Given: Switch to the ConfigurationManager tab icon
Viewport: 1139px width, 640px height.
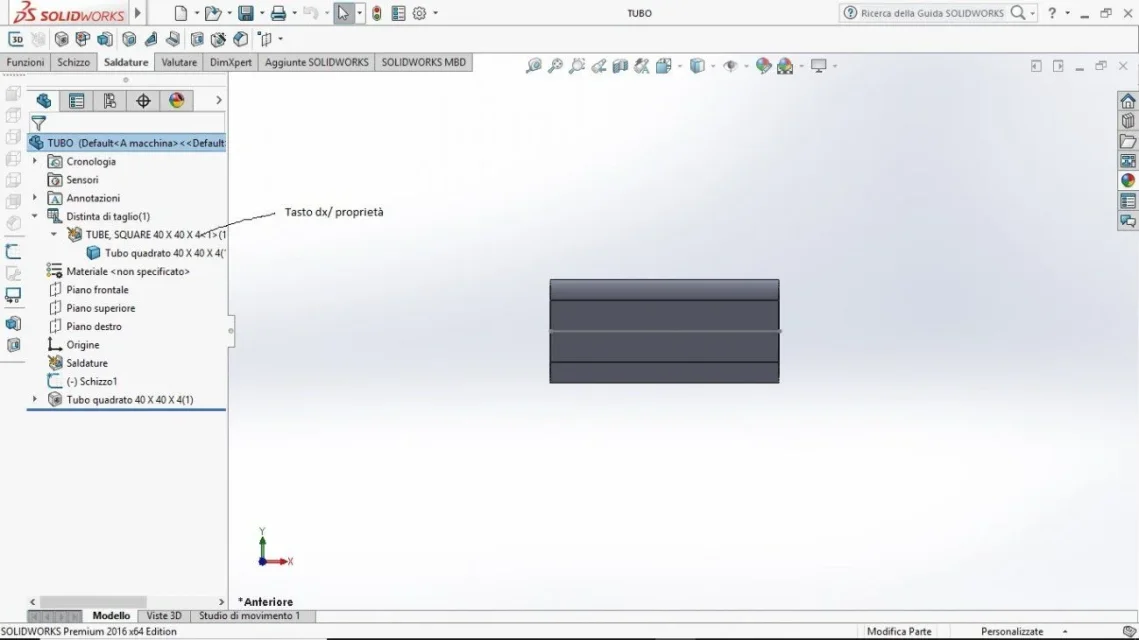Looking at the screenshot, I should 110,100.
